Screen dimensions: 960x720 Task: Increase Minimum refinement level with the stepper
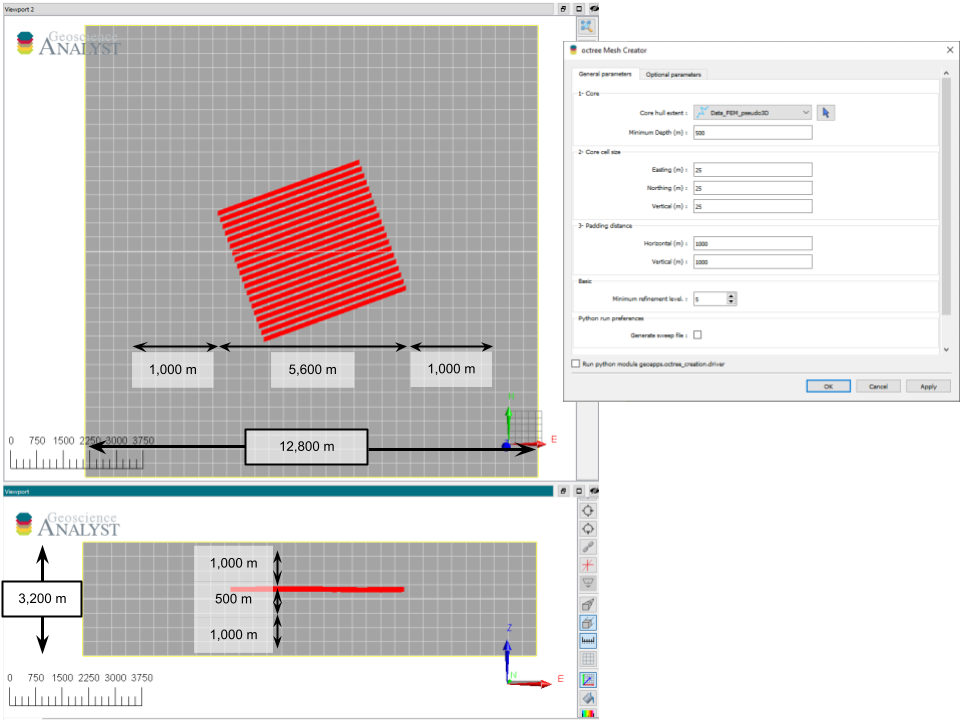(733, 295)
